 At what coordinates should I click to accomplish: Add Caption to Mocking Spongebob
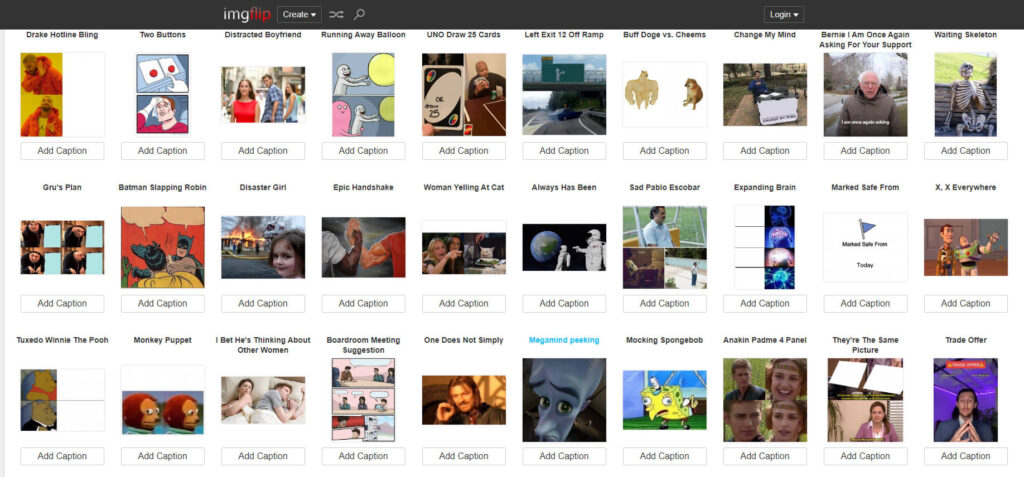point(665,456)
